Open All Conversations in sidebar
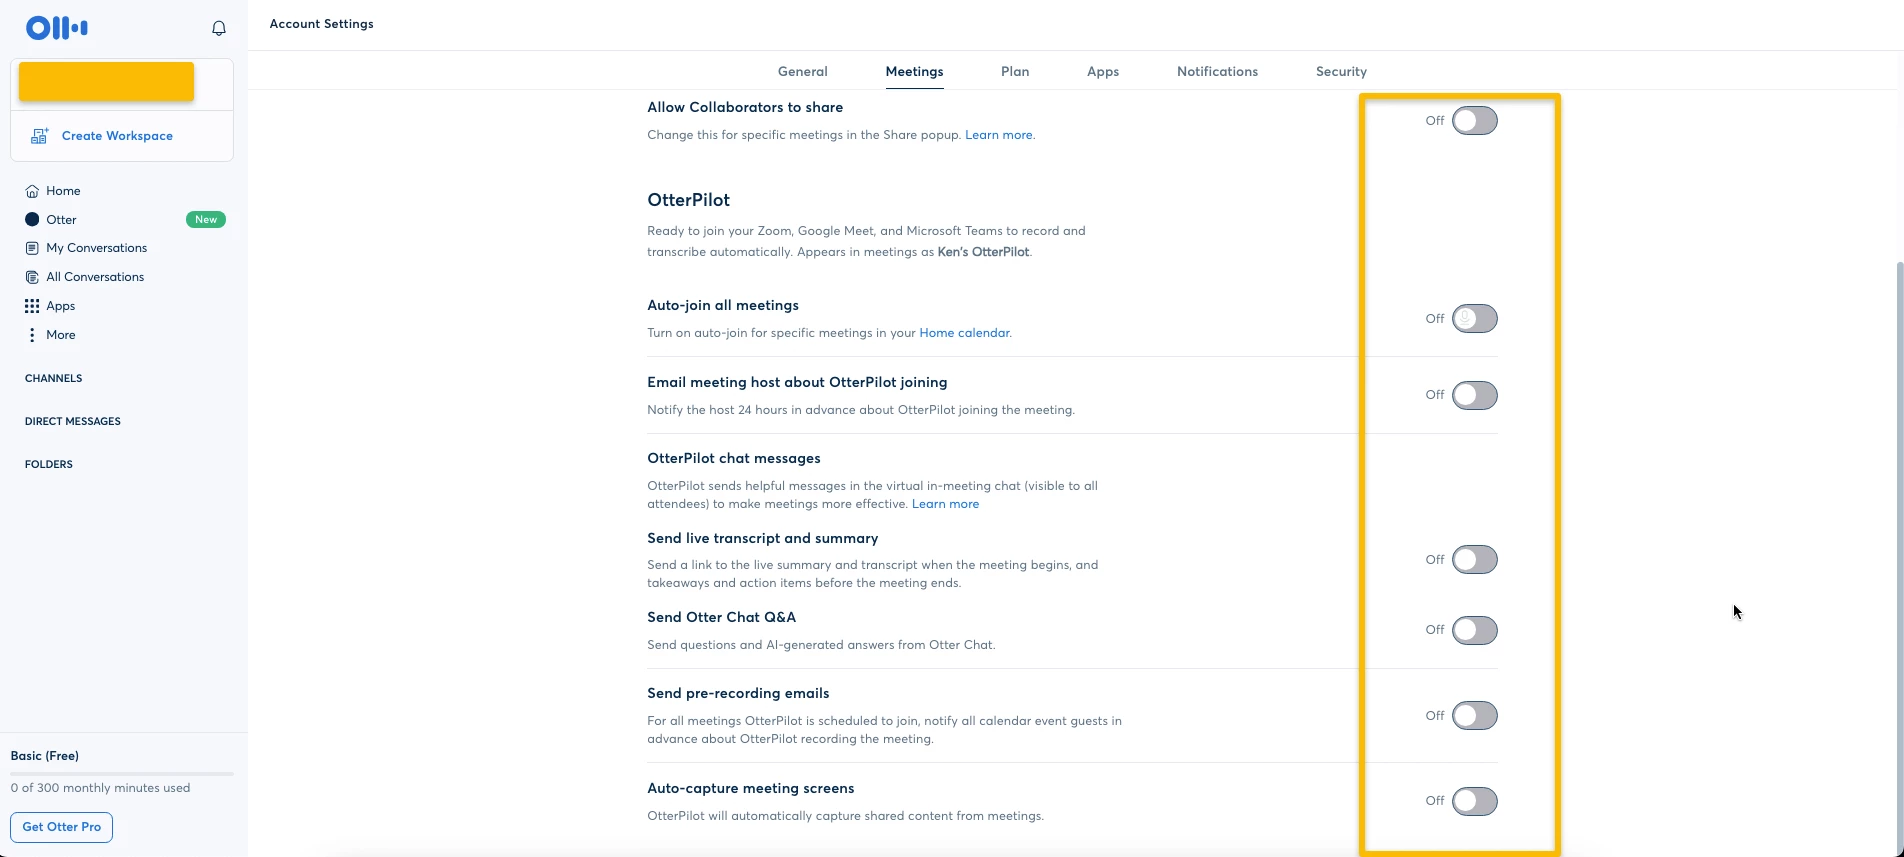The image size is (1904, 857). [95, 277]
